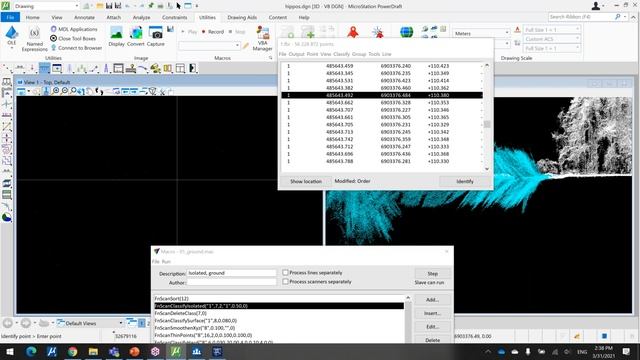
Task: Enable Process lines separately checkbox
Action: (x=285, y=272)
